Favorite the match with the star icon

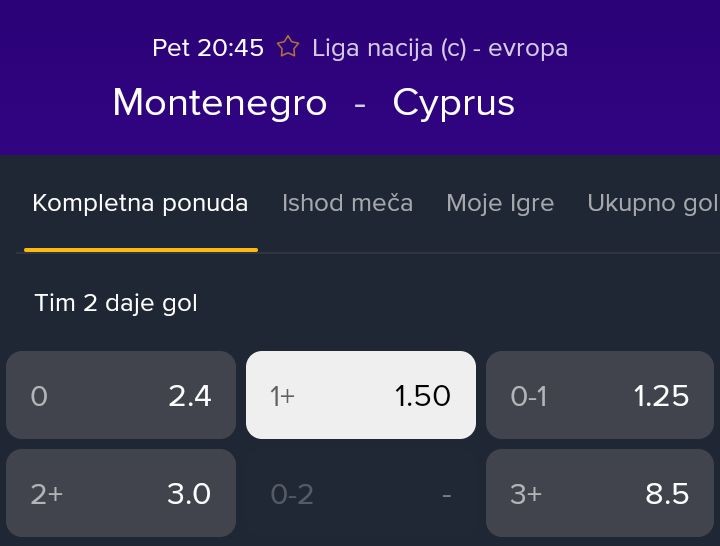(288, 47)
